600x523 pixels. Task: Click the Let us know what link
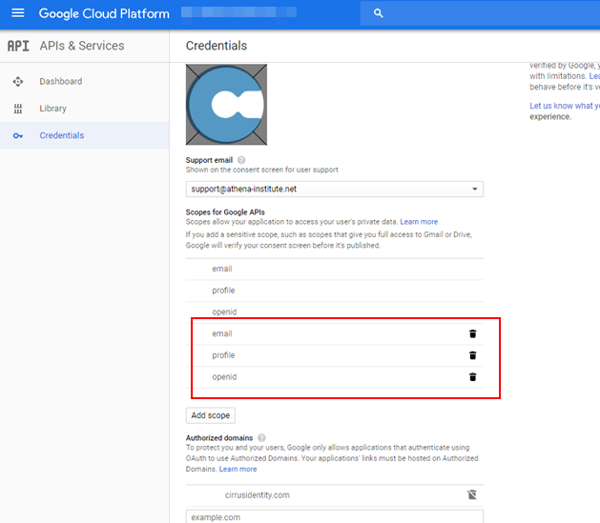(x=564, y=106)
